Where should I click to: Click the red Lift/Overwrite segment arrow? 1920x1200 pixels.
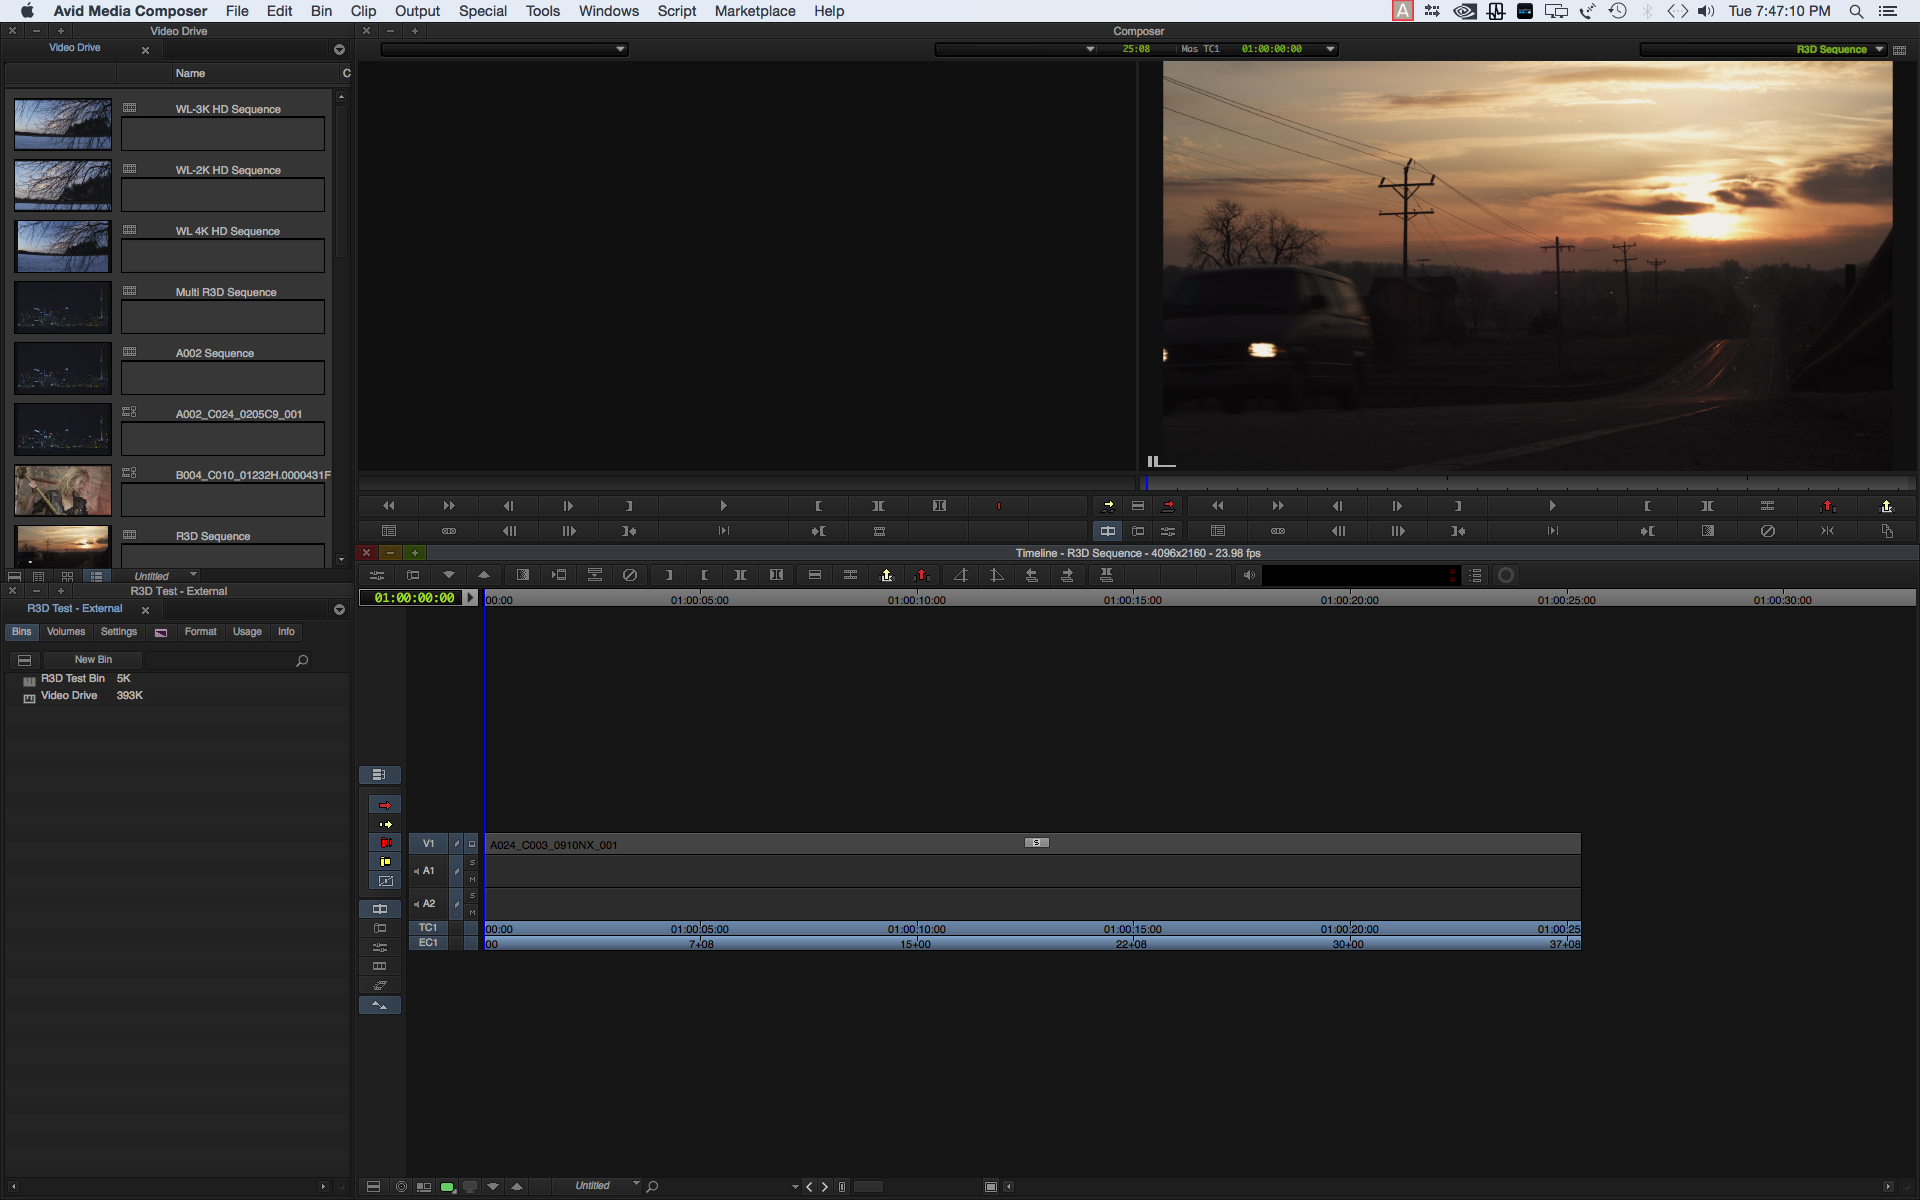point(385,805)
